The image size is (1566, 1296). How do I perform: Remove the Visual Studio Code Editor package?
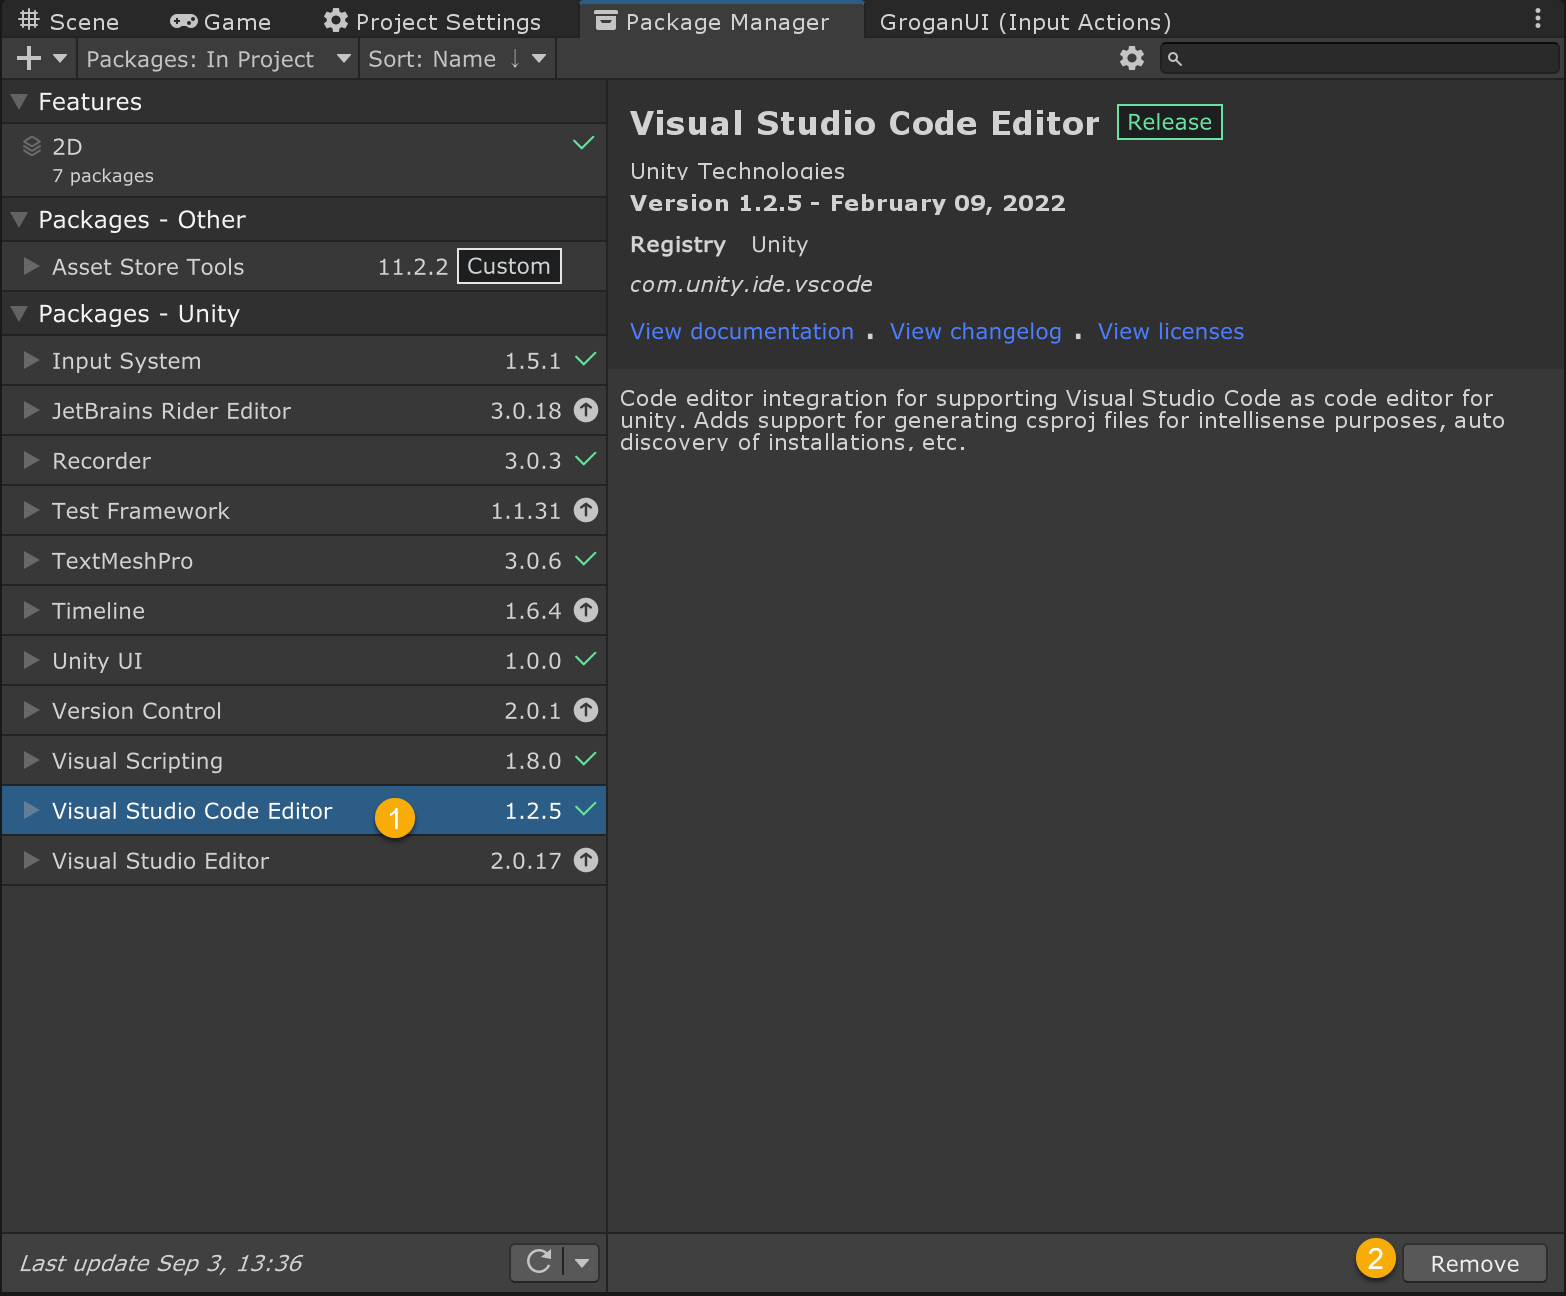point(1475,1264)
